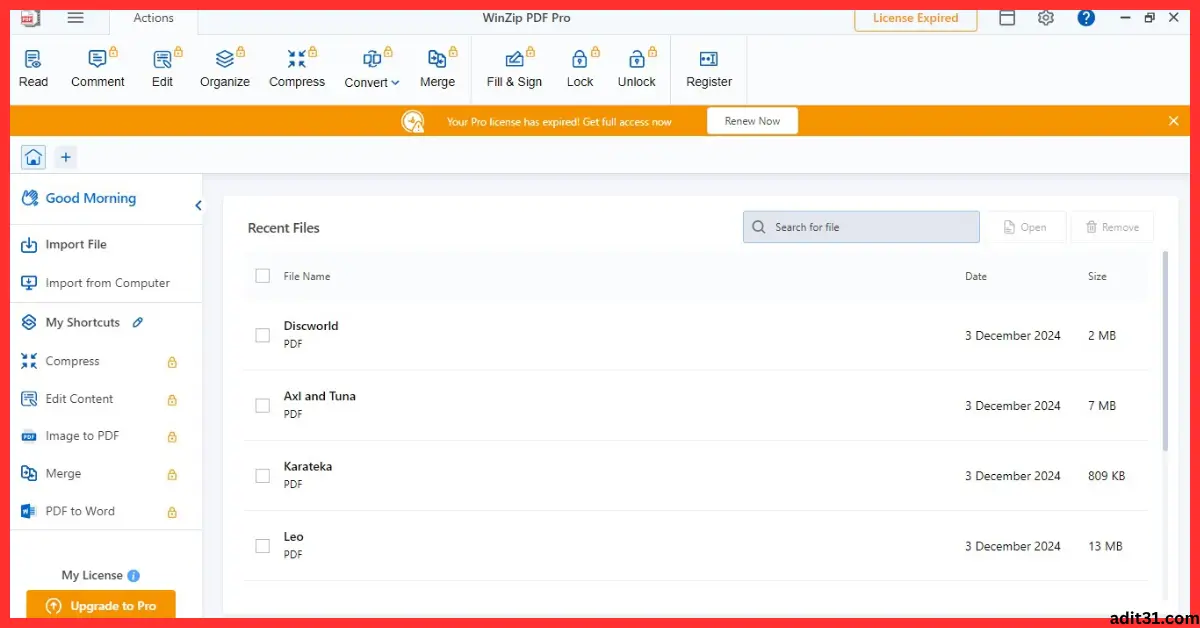Image resolution: width=1200 pixels, height=628 pixels.
Task: Add a new tab with plus button
Action: pyautogui.click(x=65, y=157)
